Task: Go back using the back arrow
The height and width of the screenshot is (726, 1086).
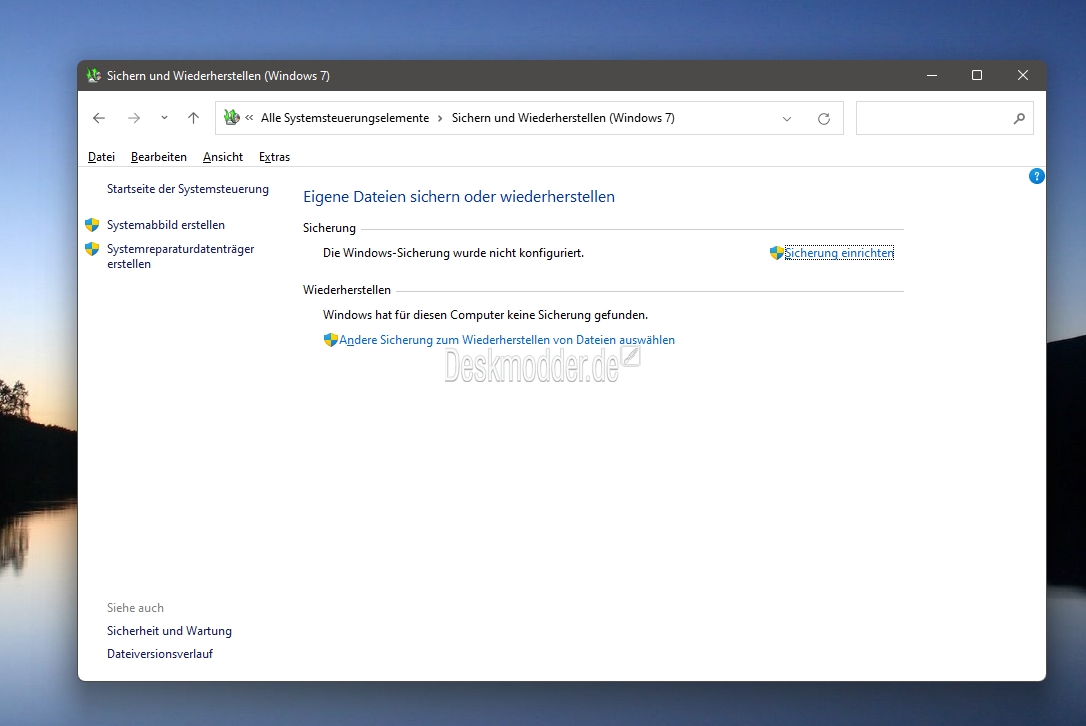Action: [99, 118]
